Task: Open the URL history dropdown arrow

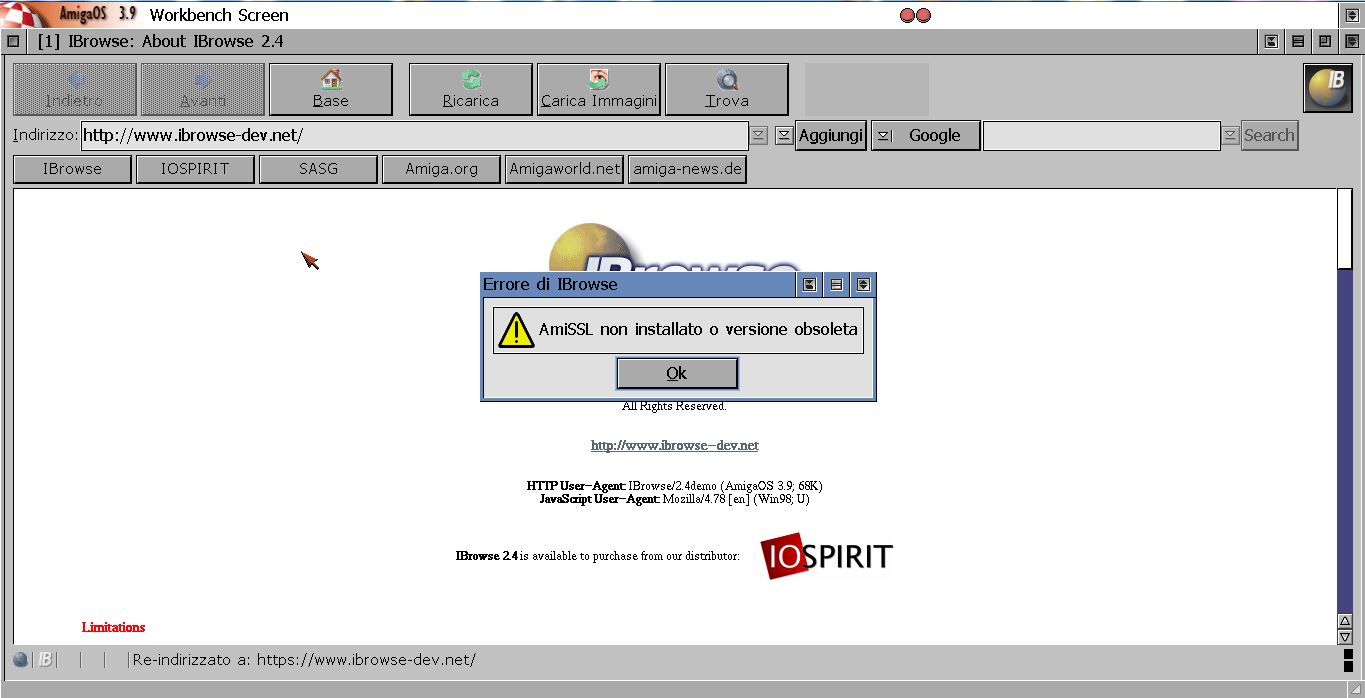Action: coord(759,136)
